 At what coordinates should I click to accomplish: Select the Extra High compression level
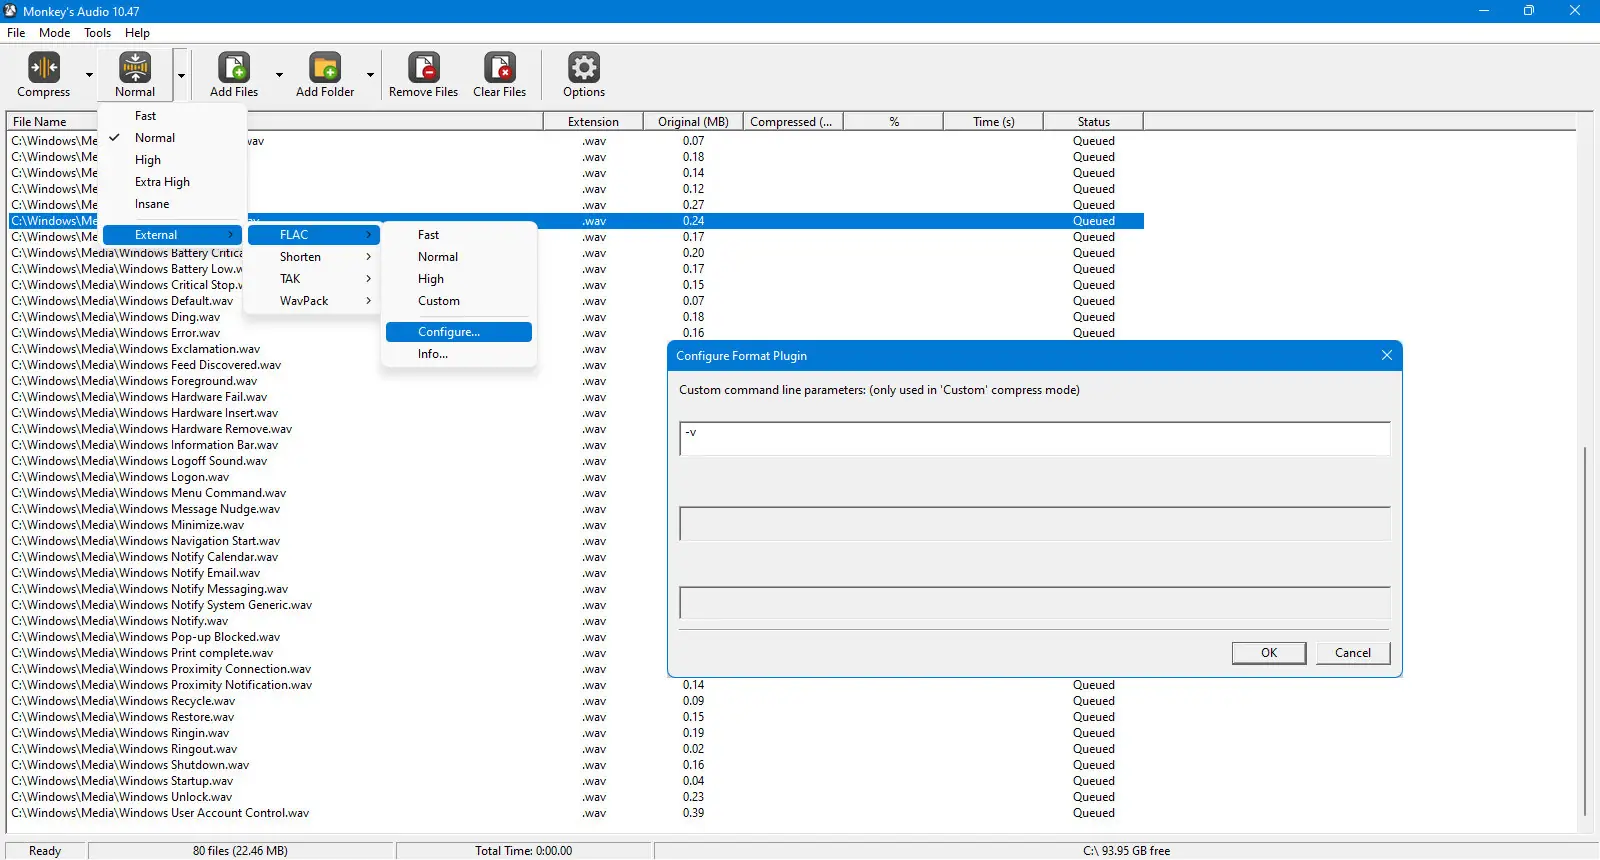[x=173, y=182]
